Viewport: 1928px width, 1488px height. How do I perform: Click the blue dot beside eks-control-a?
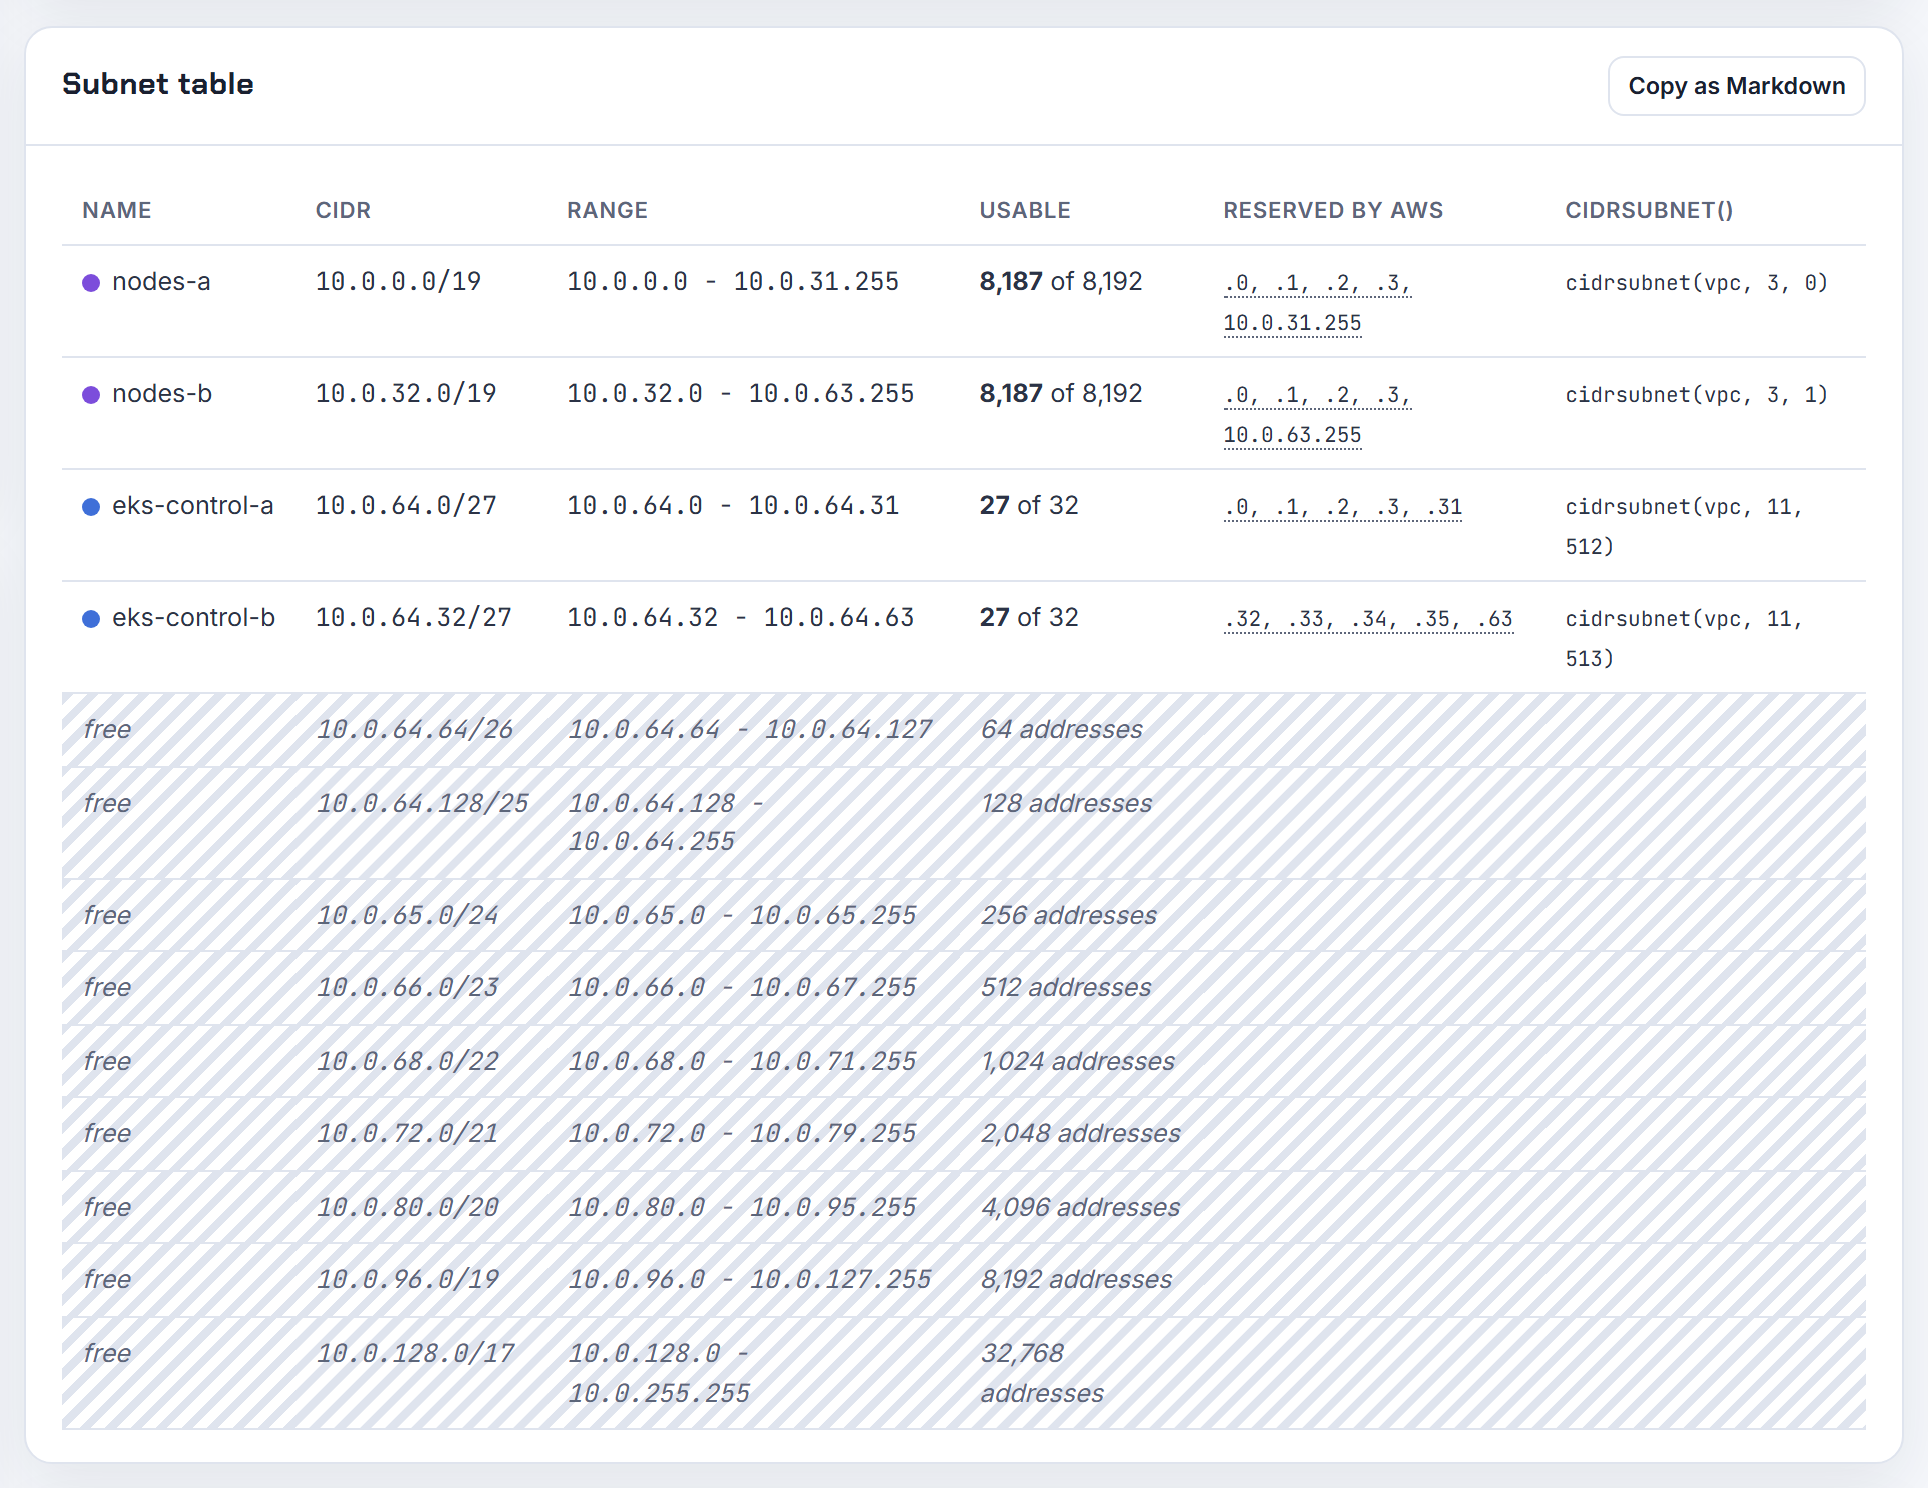pos(91,507)
